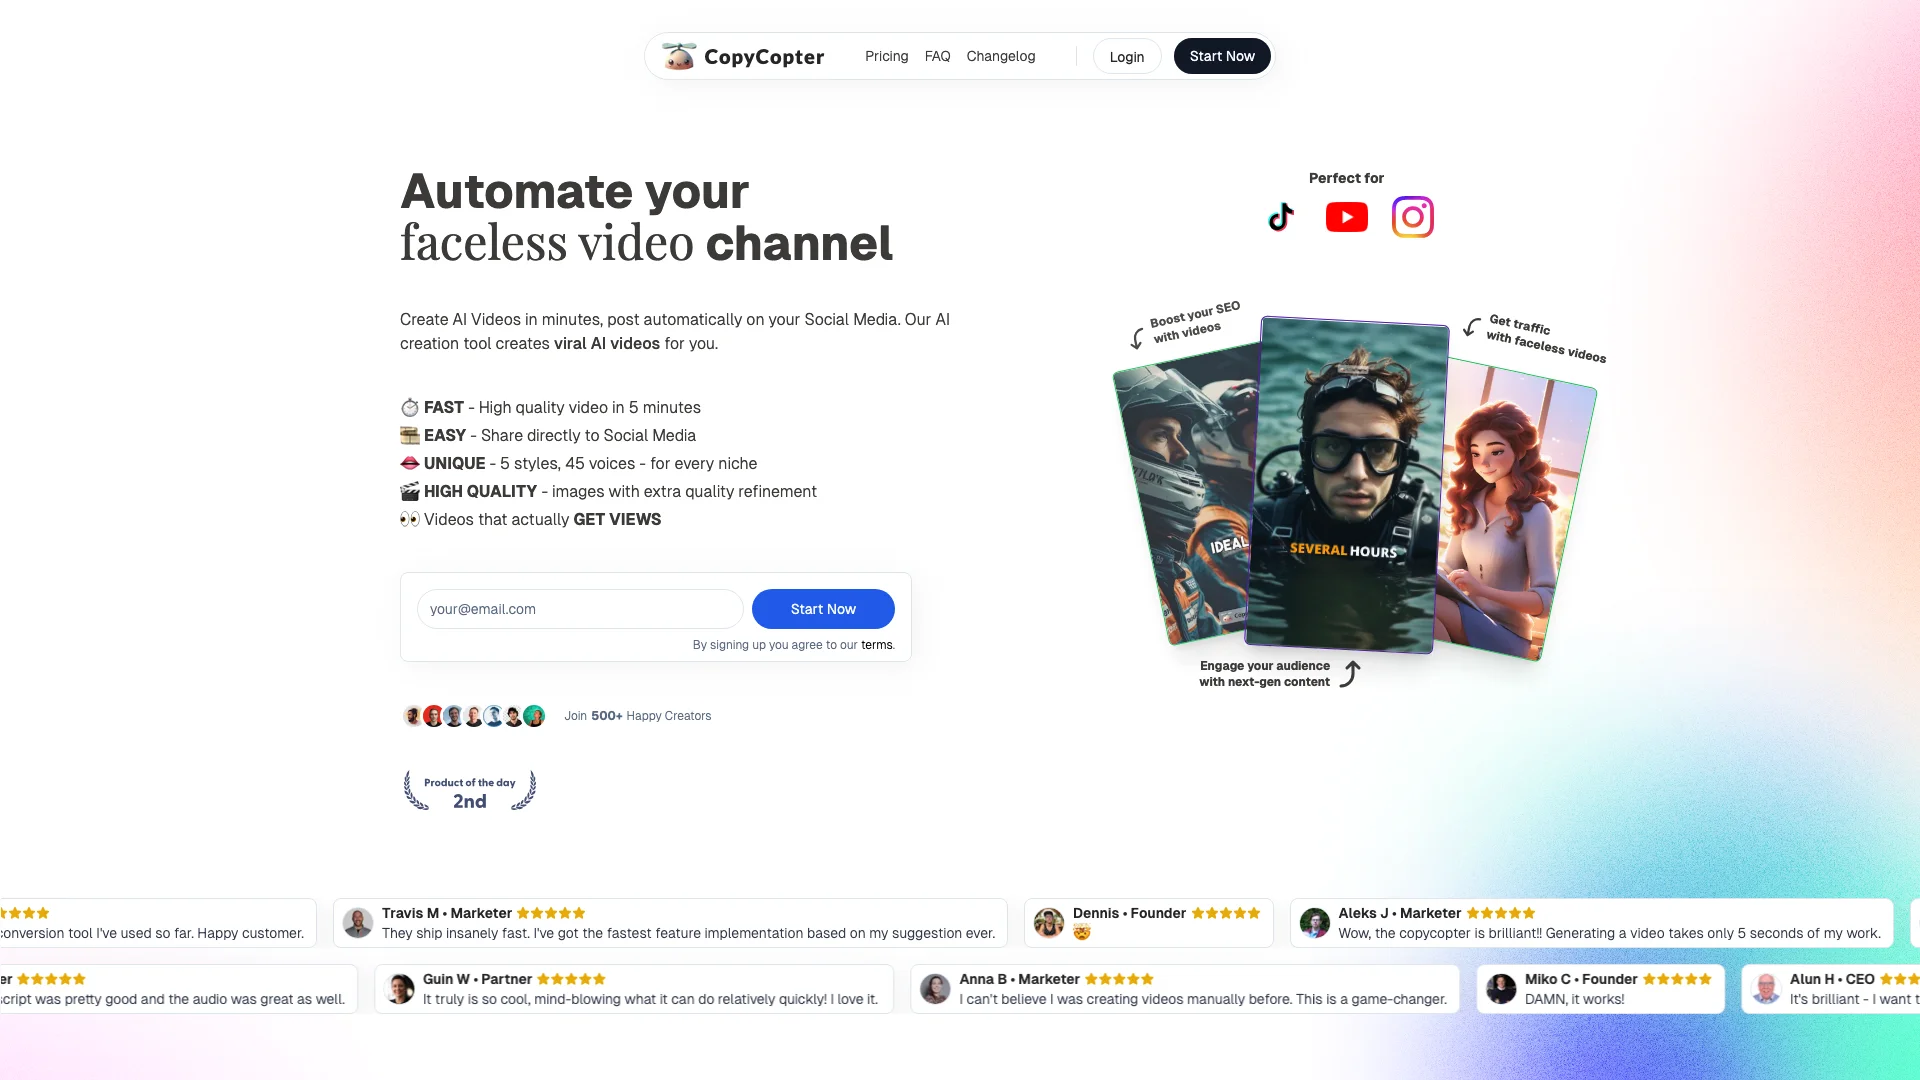Image resolution: width=1920 pixels, height=1080 pixels.
Task: Click the timer icon next to FAST
Action: pos(409,406)
